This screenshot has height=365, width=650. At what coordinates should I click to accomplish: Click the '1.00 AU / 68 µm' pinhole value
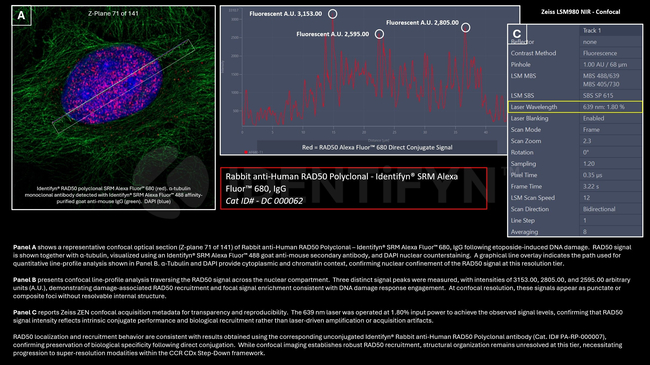605,64
